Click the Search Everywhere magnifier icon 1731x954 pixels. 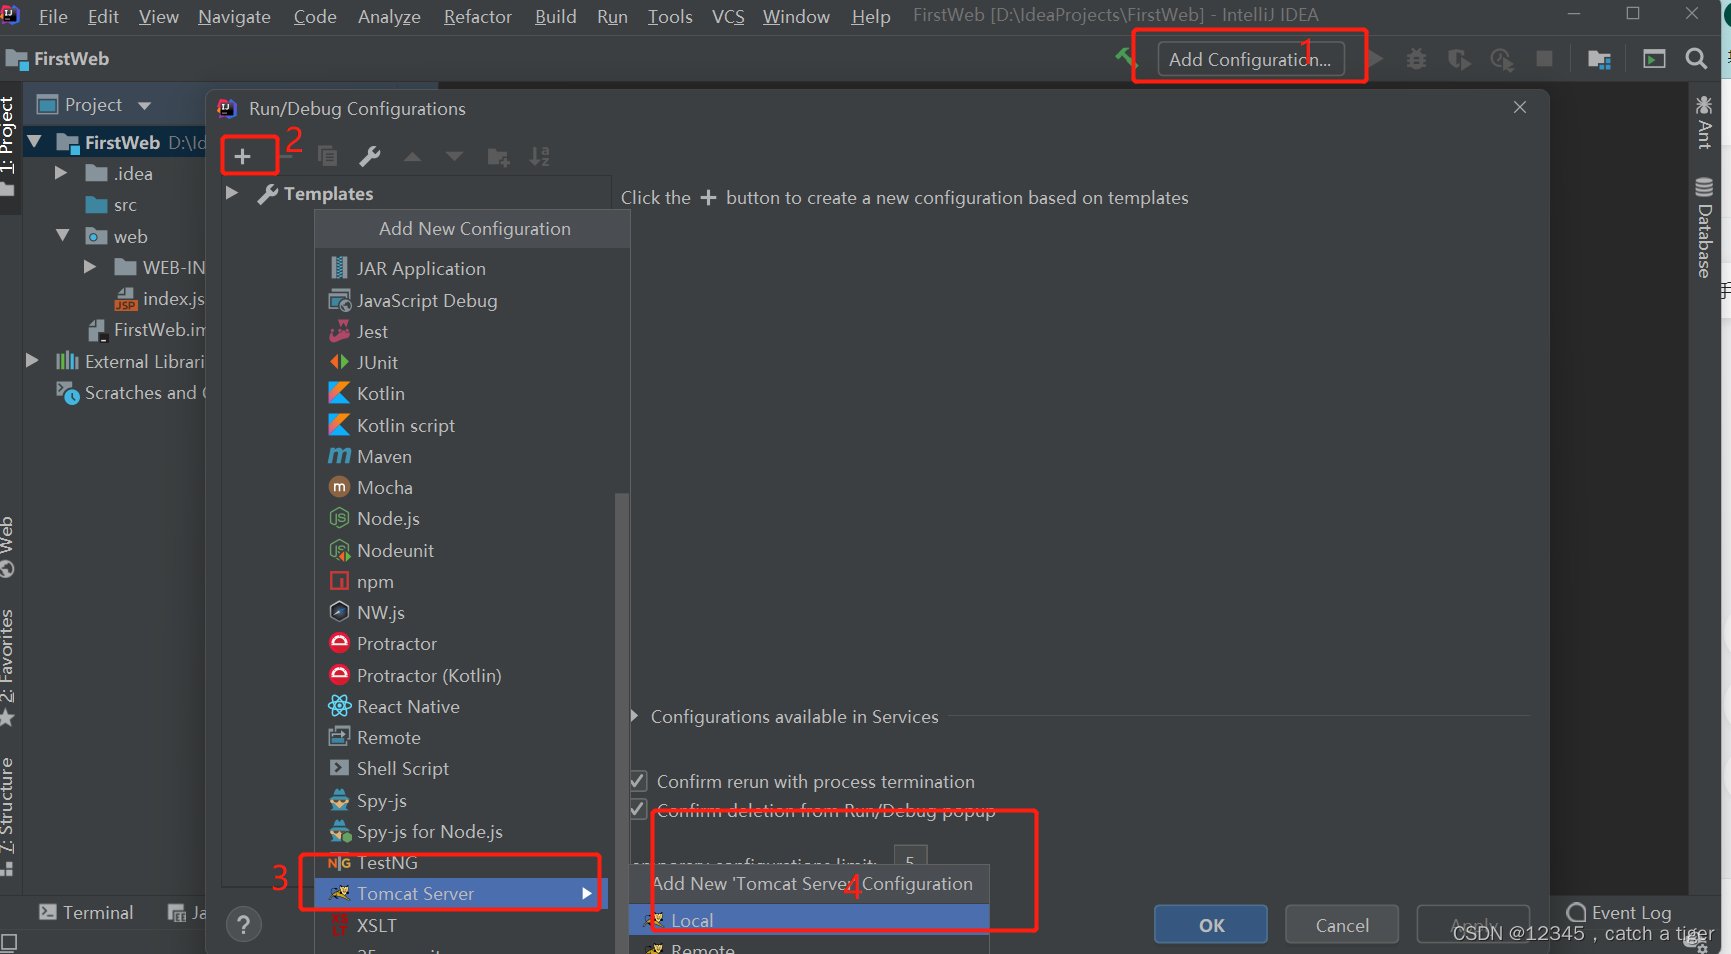1696,59
